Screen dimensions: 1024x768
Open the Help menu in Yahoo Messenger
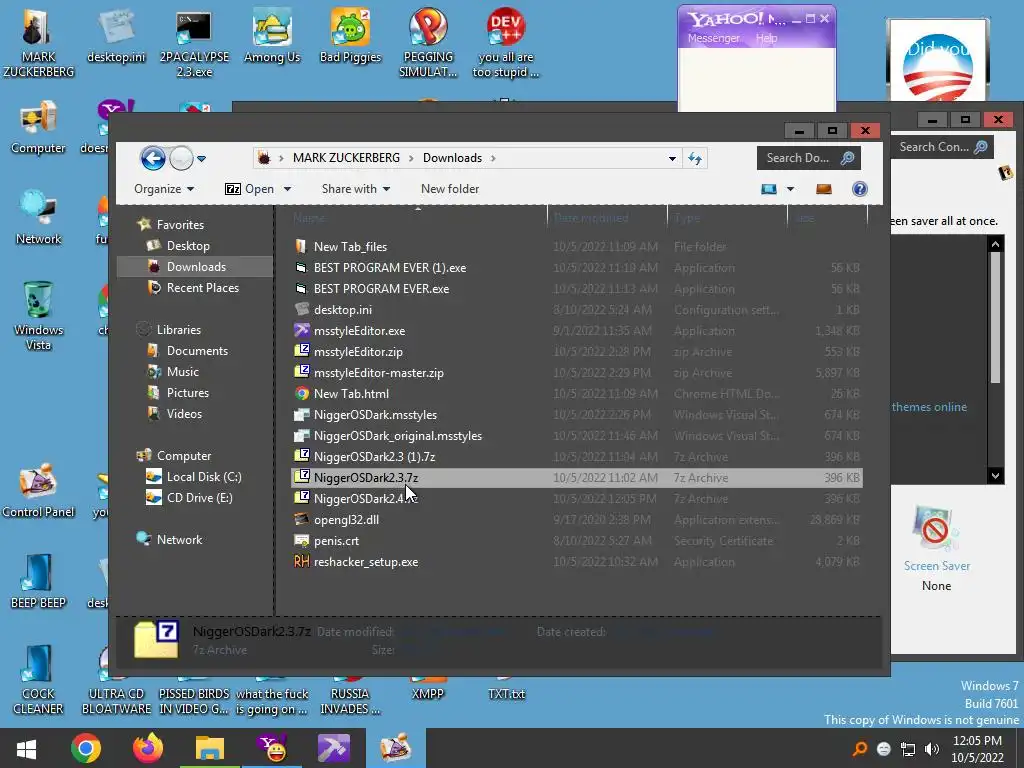[x=767, y=38]
